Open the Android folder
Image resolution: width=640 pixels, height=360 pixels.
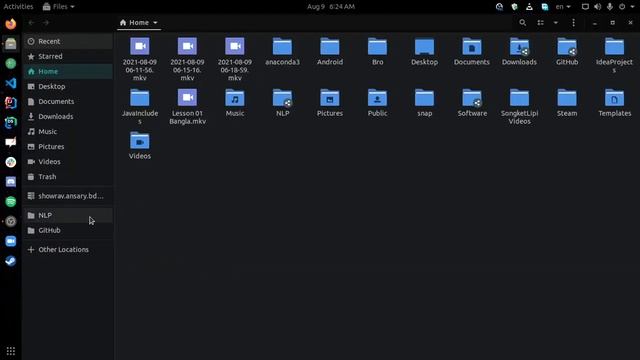point(330,51)
